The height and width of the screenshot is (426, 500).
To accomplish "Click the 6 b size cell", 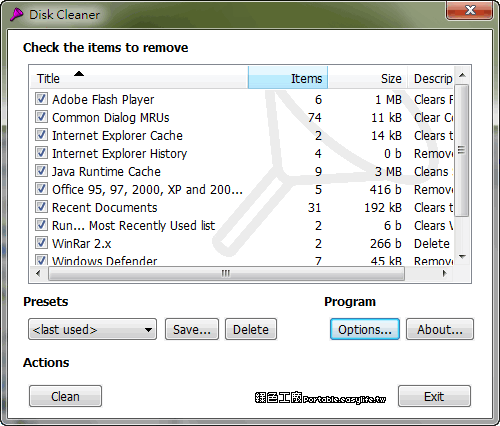I will tap(393, 225).
